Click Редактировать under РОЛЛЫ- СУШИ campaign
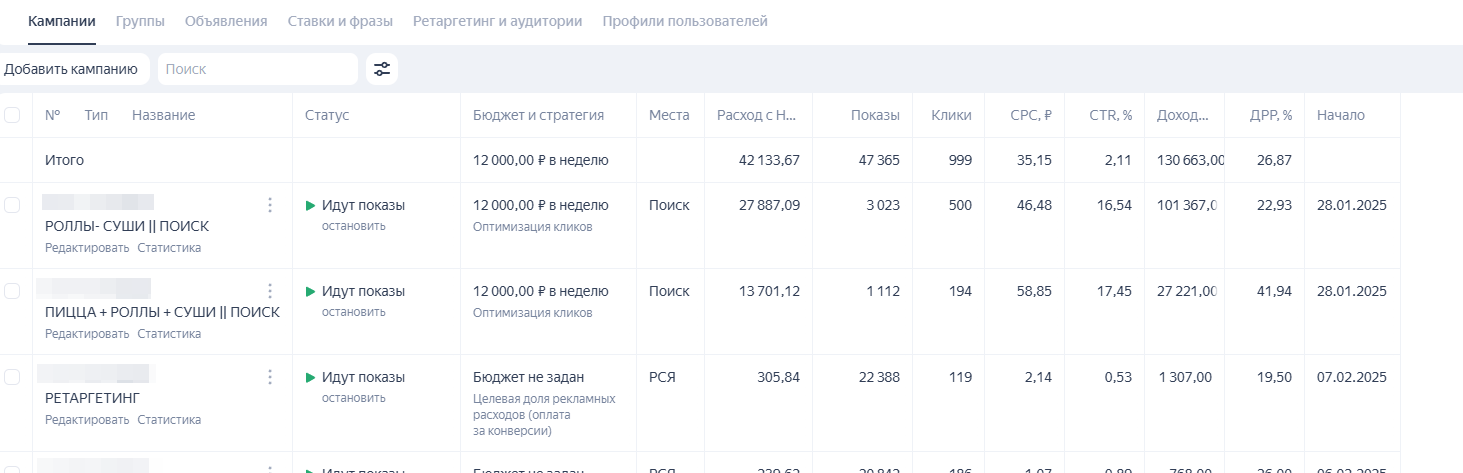 [x=87, y=248]
